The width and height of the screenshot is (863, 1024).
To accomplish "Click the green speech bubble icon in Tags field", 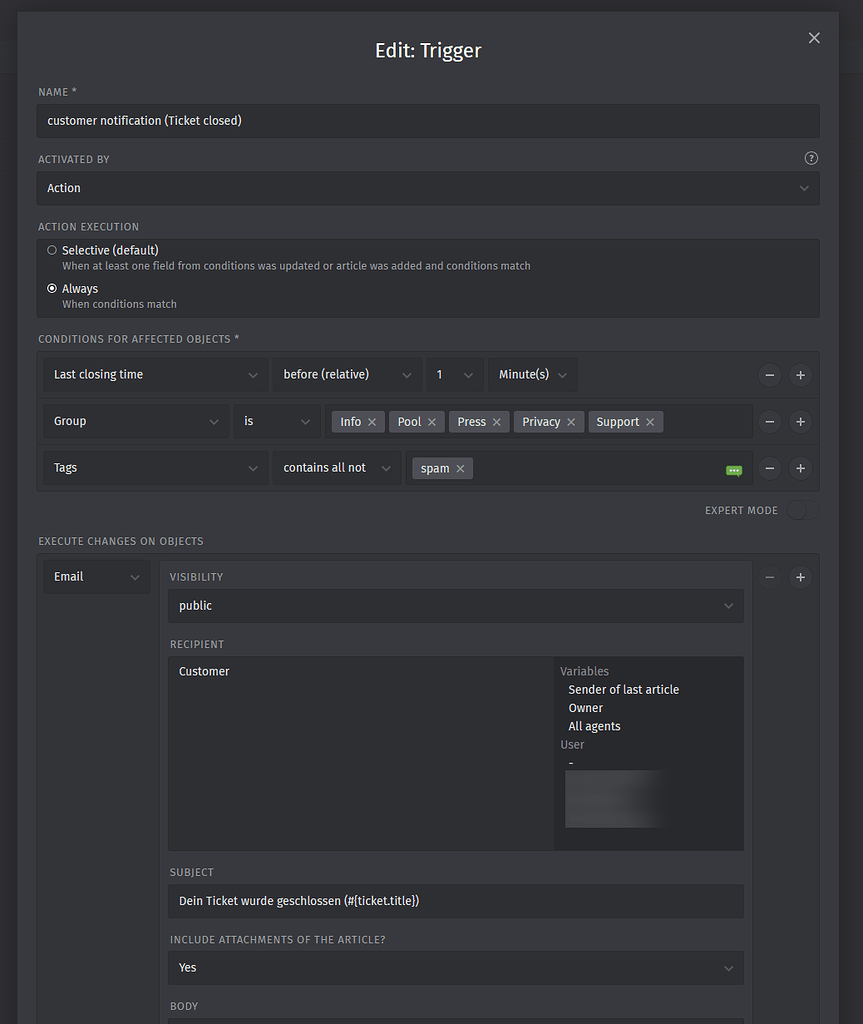I will pyautogui.click(x=734, y=470).
